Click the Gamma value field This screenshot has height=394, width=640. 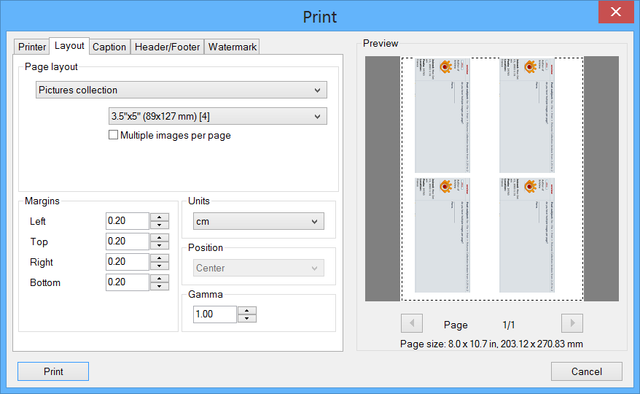point(215,314)
